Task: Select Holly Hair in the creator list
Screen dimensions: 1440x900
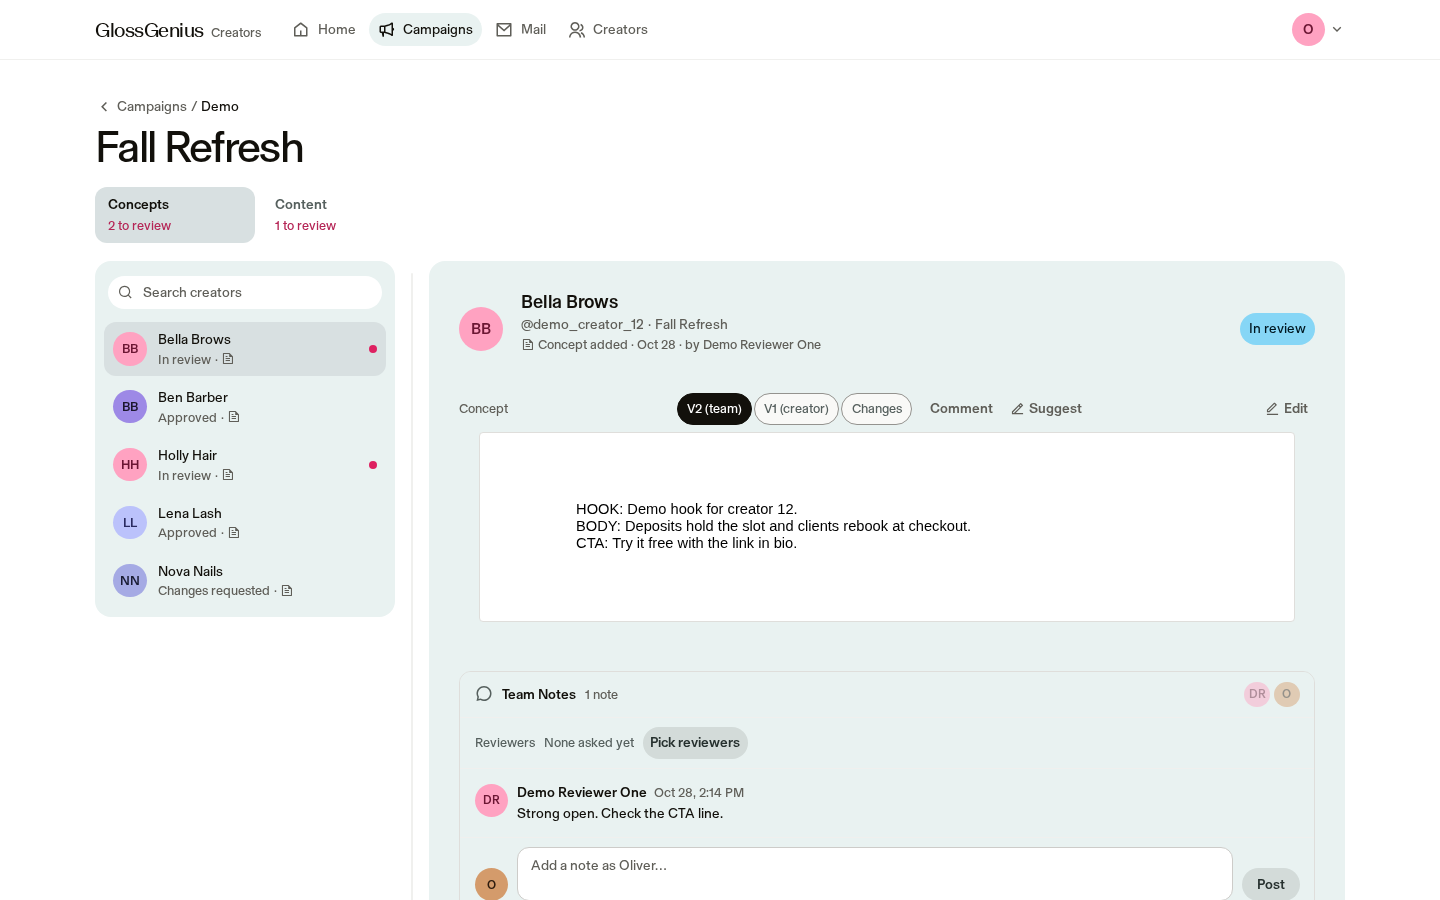Action: click(x=245, y=465)
